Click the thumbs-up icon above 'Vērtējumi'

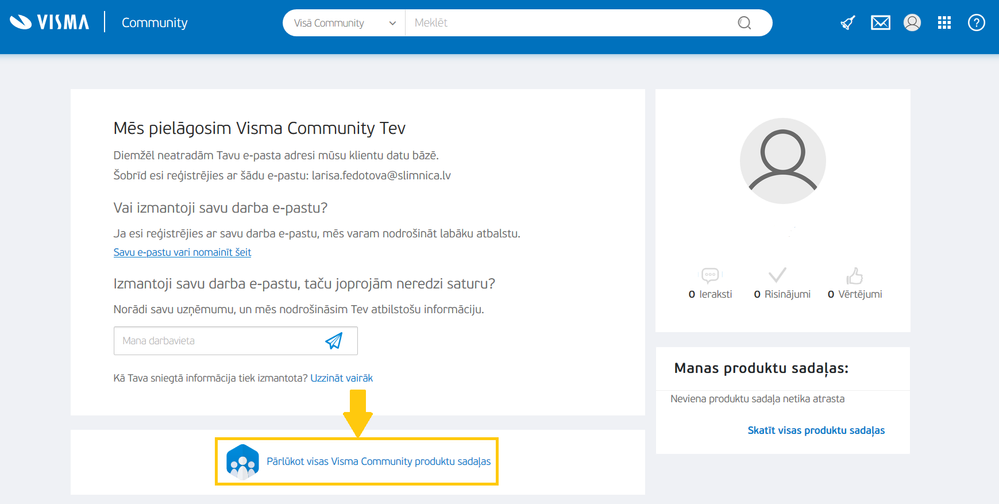coord(854,276)
